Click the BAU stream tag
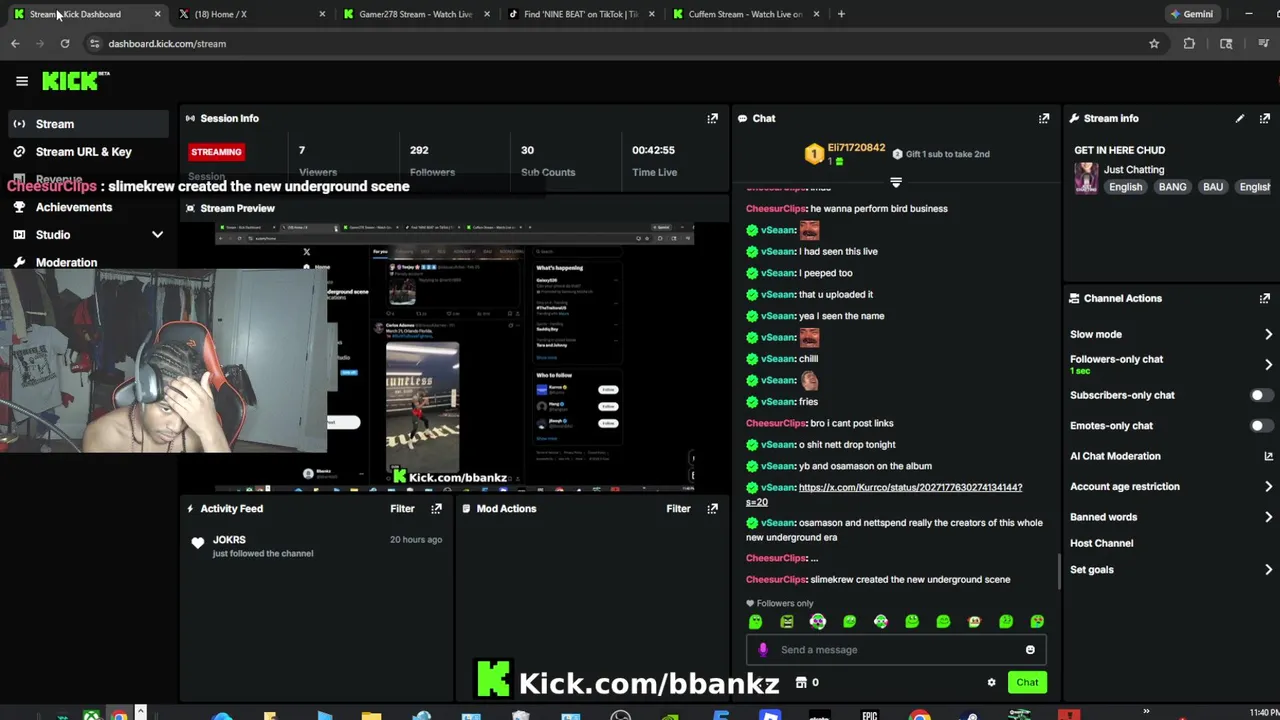1280x720 pixels. click(1213, 187)
